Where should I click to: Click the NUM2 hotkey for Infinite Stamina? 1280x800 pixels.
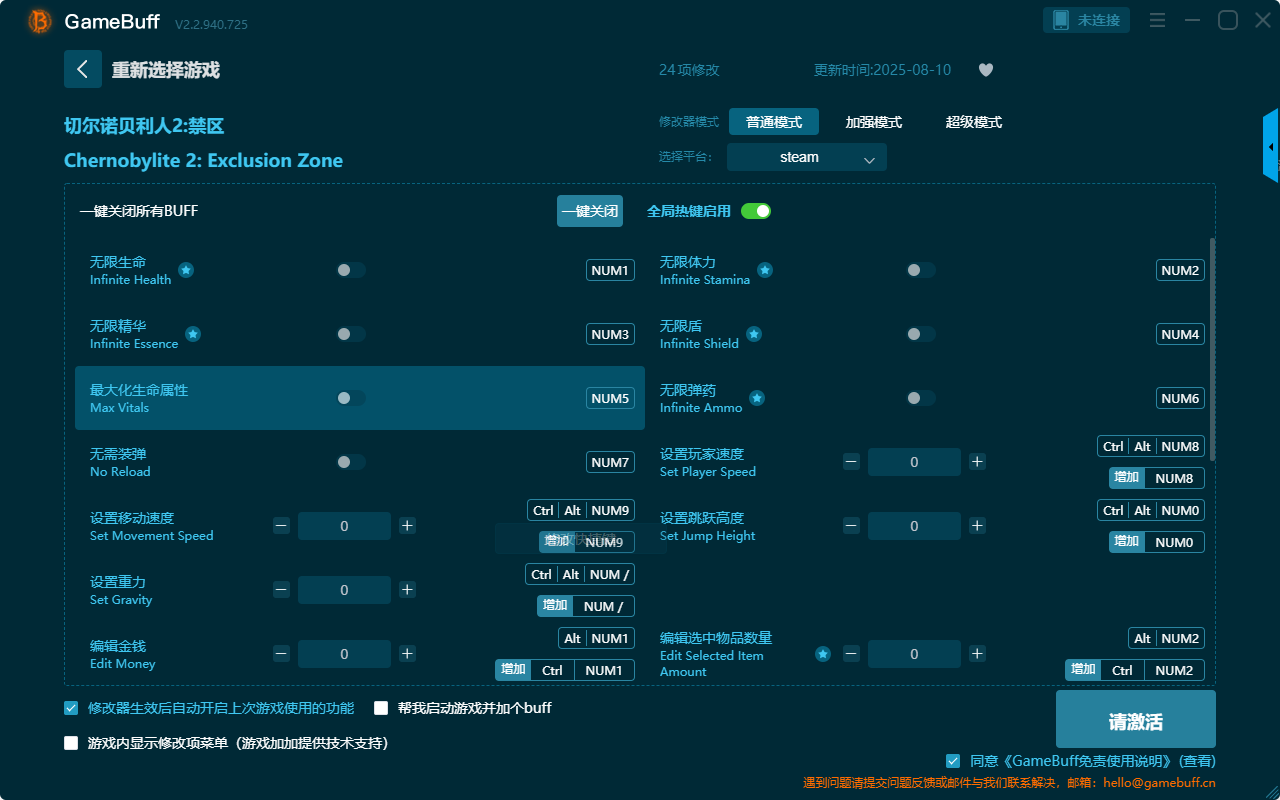tap(1180, 270)
